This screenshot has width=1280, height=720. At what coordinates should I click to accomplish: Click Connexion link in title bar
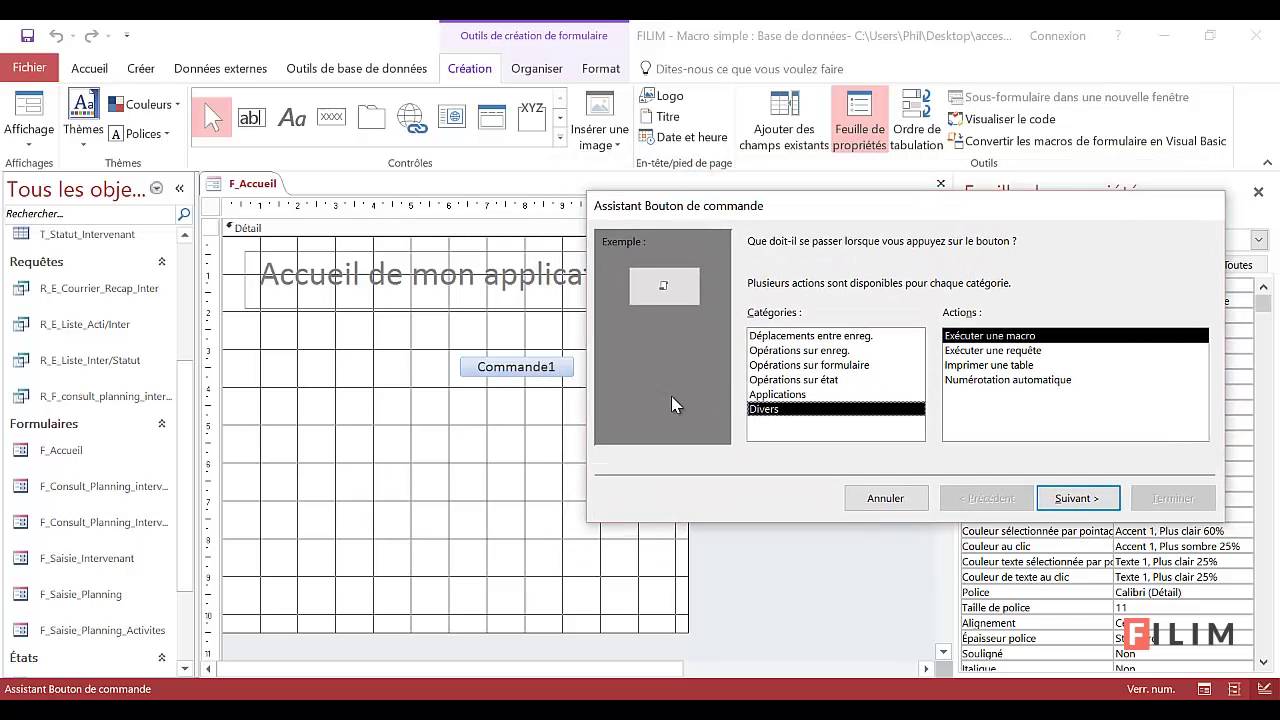[x=1057, y=36]
